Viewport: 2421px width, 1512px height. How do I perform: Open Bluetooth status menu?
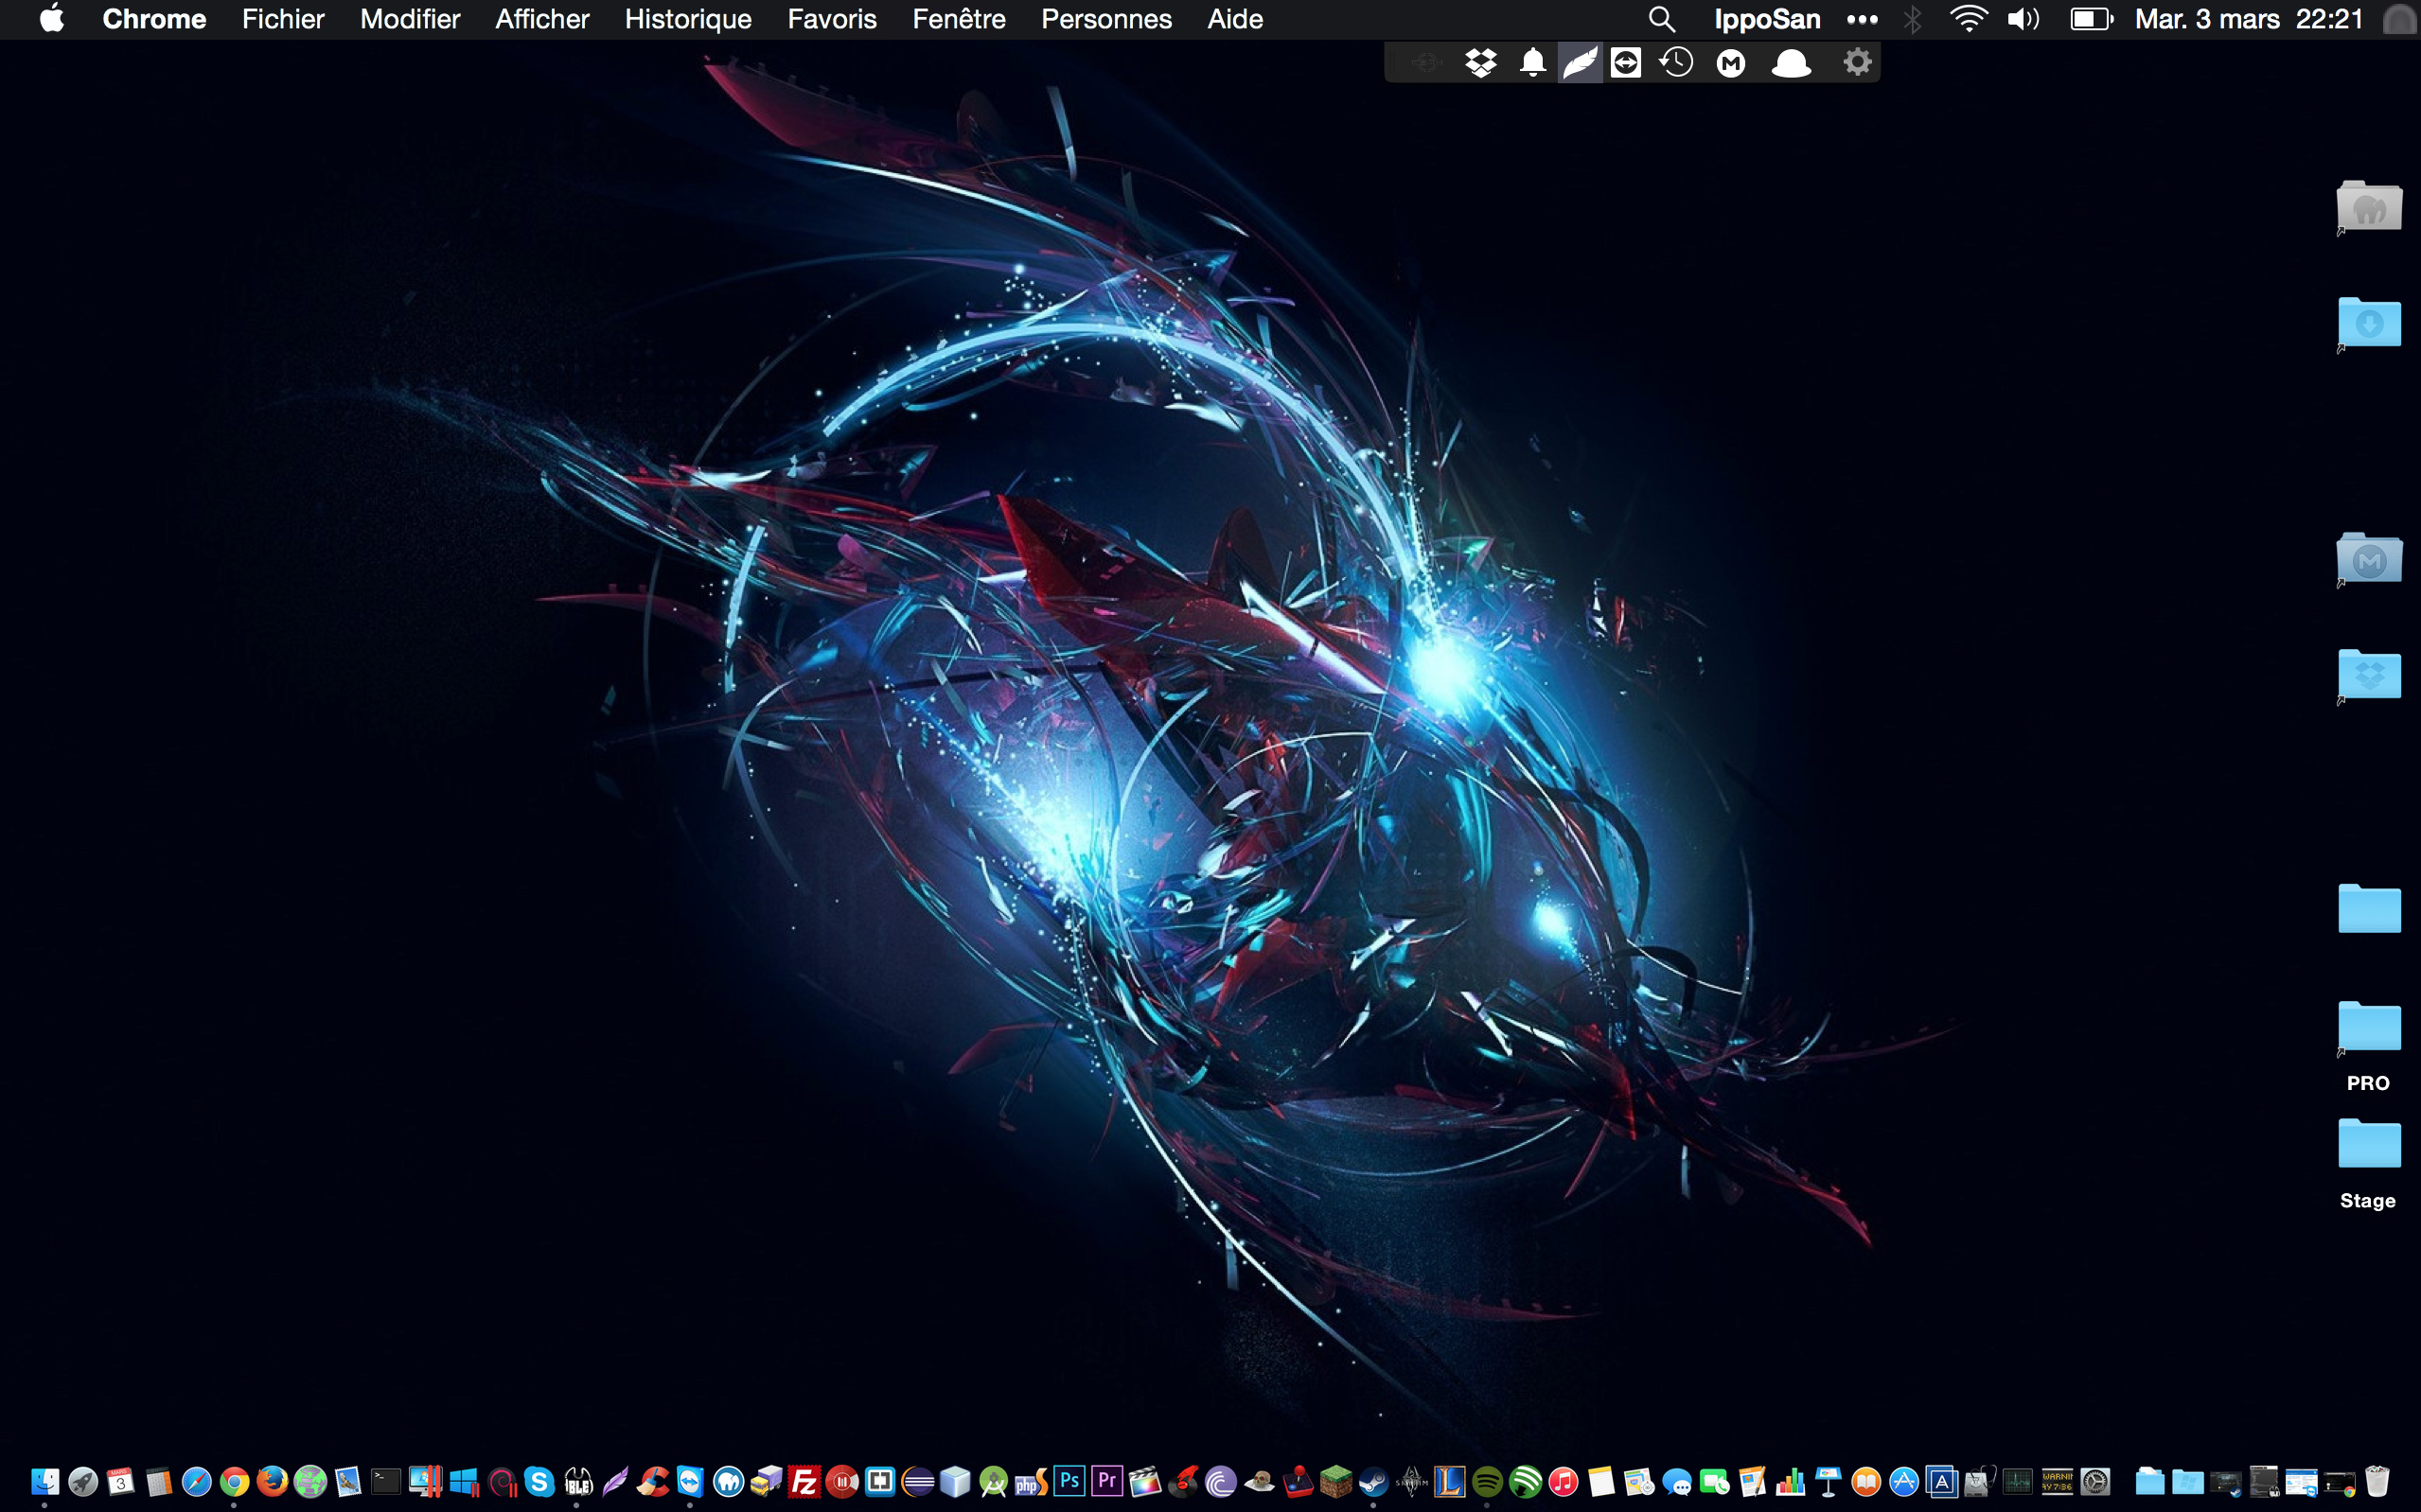[x=1913, y=19]
